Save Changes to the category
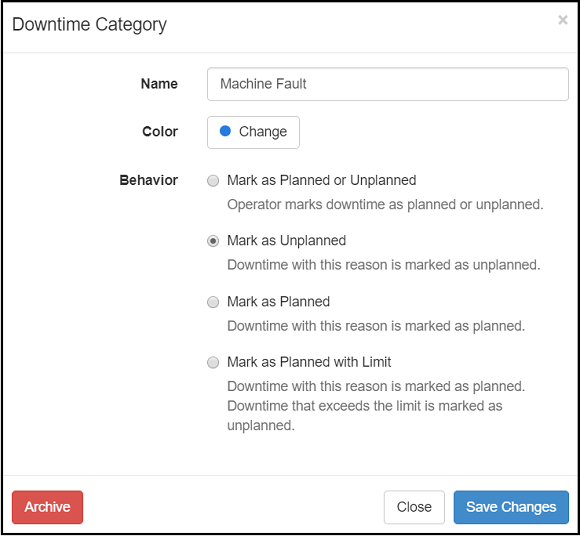The width and height of the screenshot is (580, 536). tap(511, 507)
